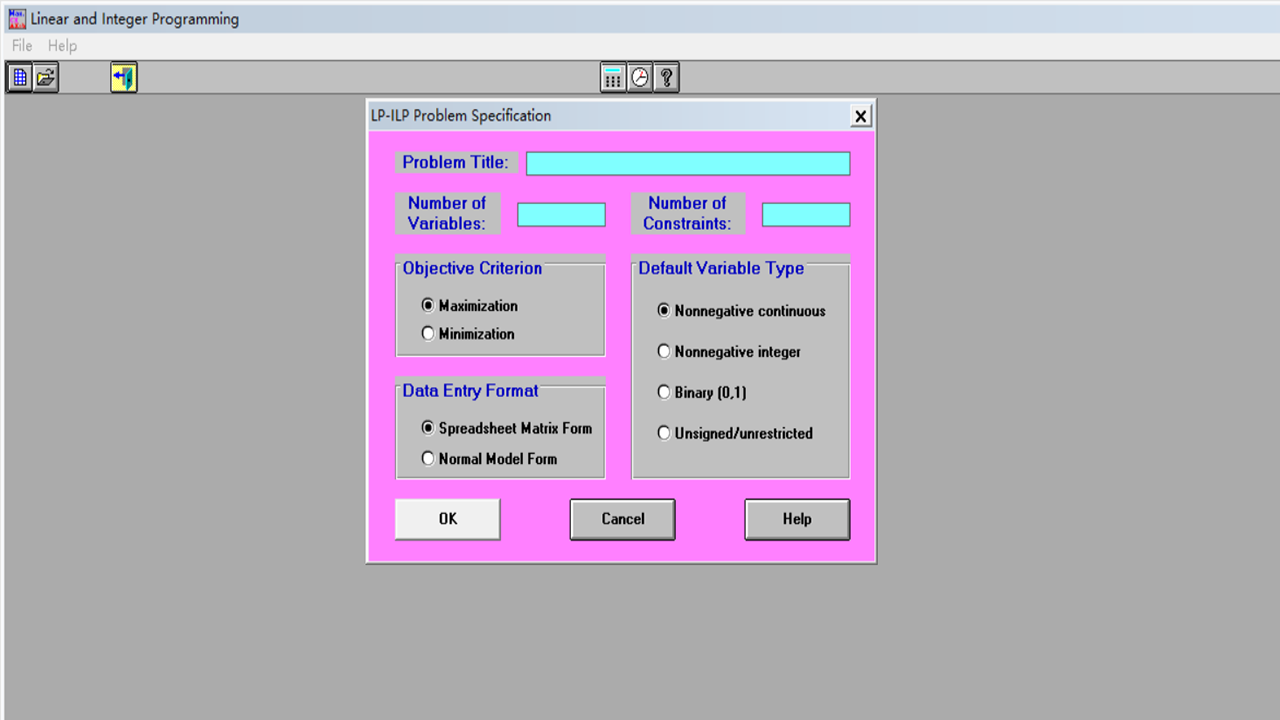
Task: Open the calculator tool icon
Action: (x=613, y=77)
